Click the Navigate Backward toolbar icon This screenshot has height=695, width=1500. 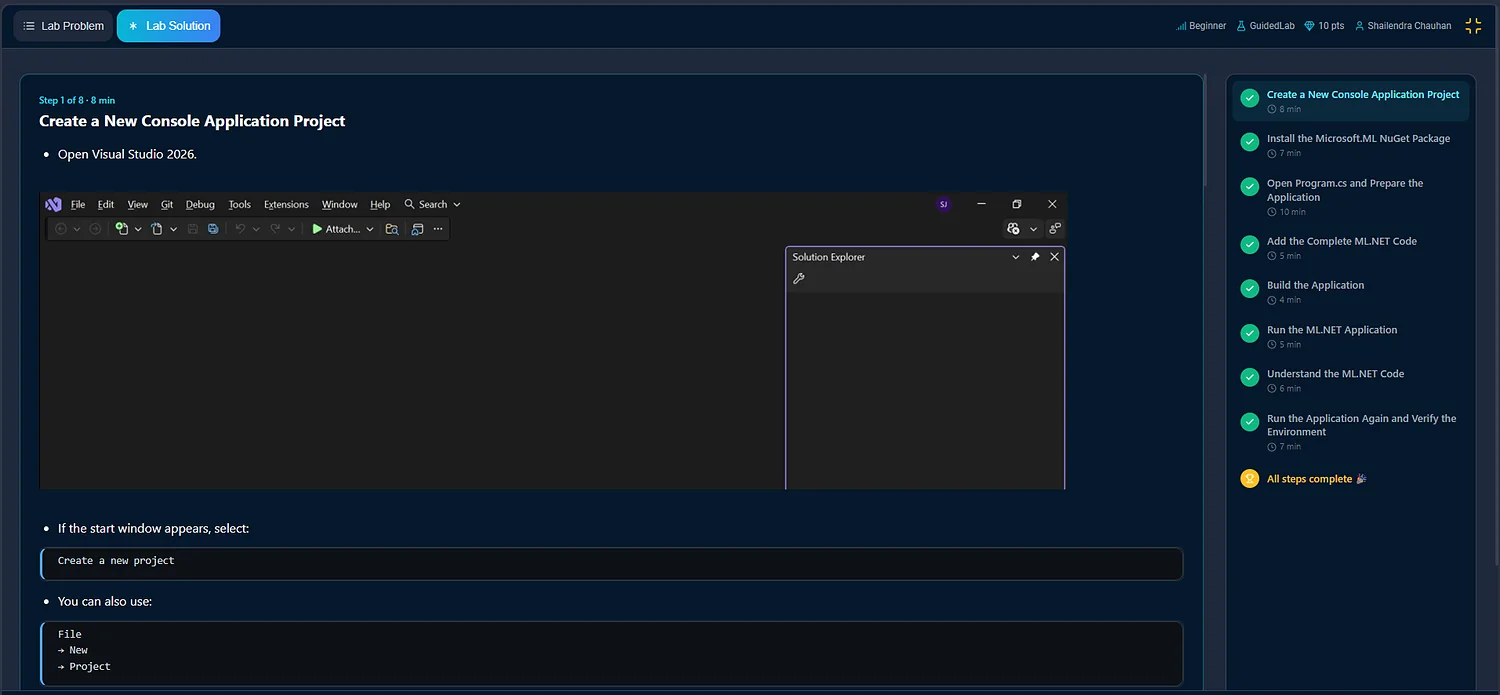[x=61, y=229]
